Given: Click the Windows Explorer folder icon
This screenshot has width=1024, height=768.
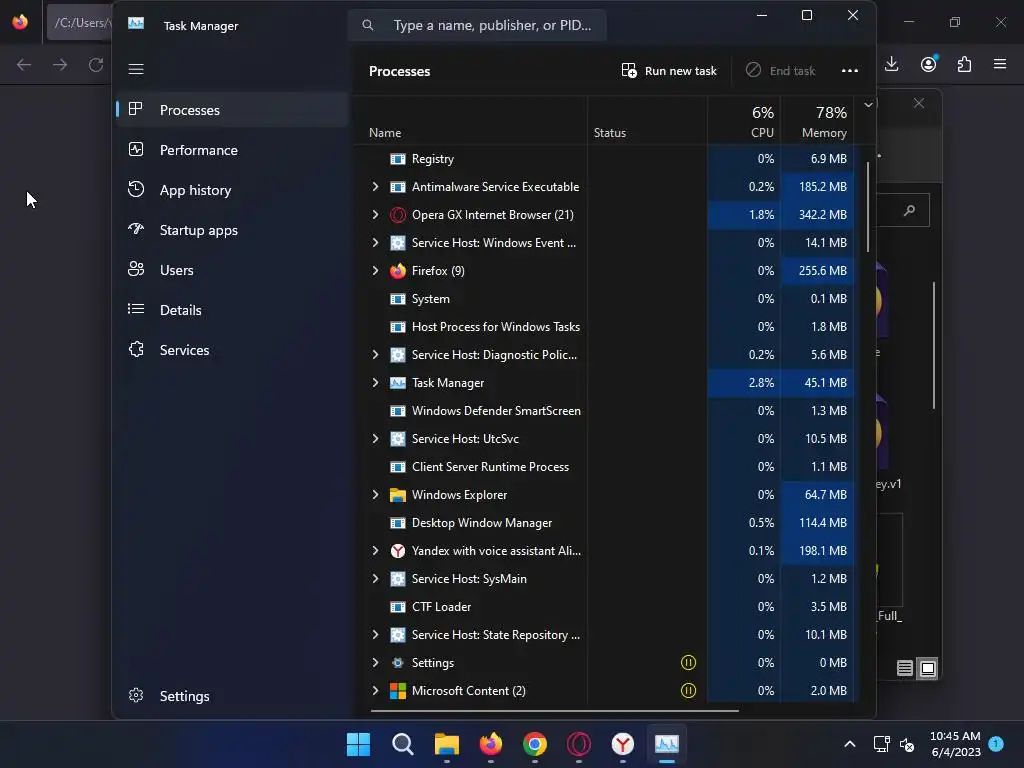Looking at the screenshot, I should 398,495.
